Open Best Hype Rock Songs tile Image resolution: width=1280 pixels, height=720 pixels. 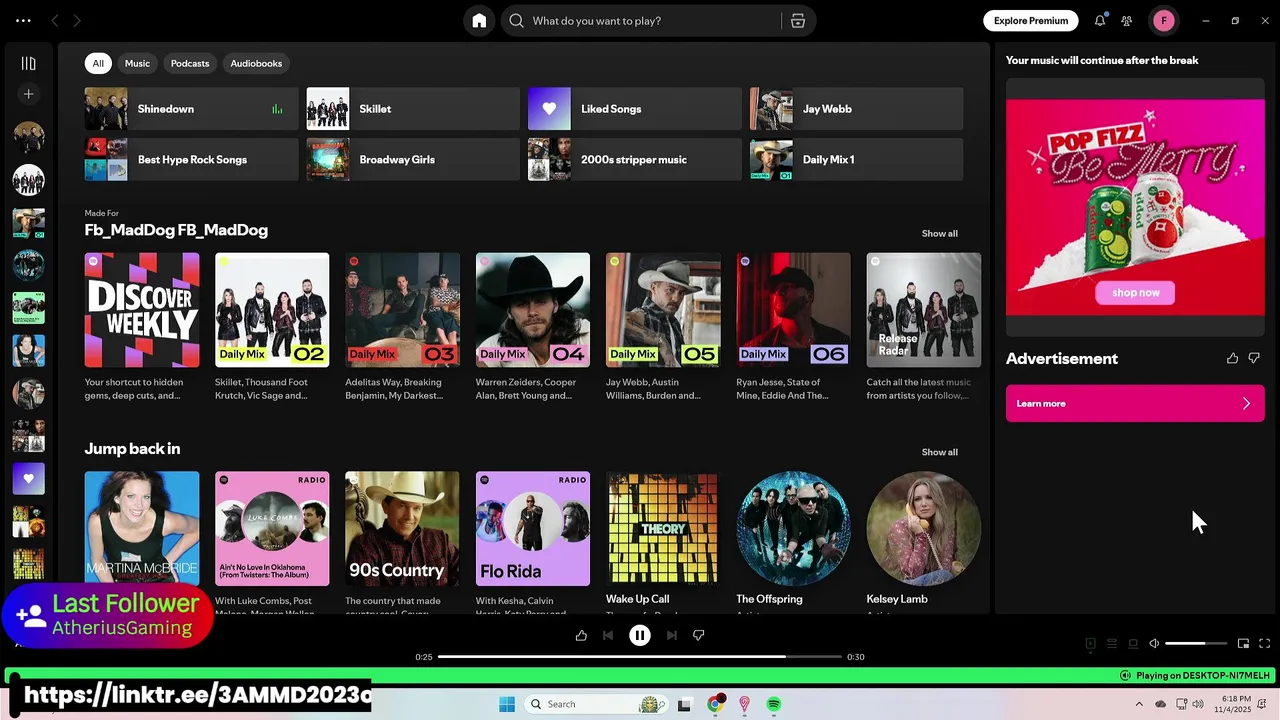pyautogui.click(x=191, y=160)
